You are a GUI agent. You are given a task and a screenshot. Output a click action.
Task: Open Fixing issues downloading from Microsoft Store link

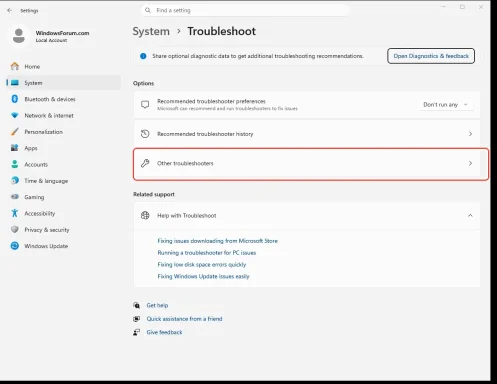click(x=217, y=241)
